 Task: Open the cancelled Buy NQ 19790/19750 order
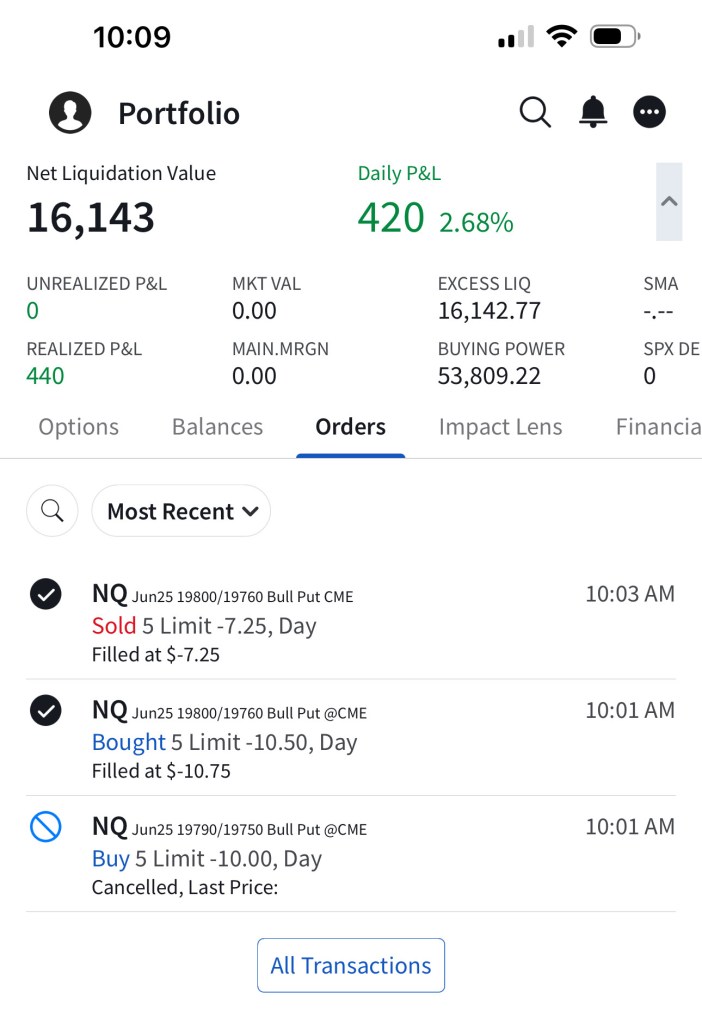(x=330, y=857)
